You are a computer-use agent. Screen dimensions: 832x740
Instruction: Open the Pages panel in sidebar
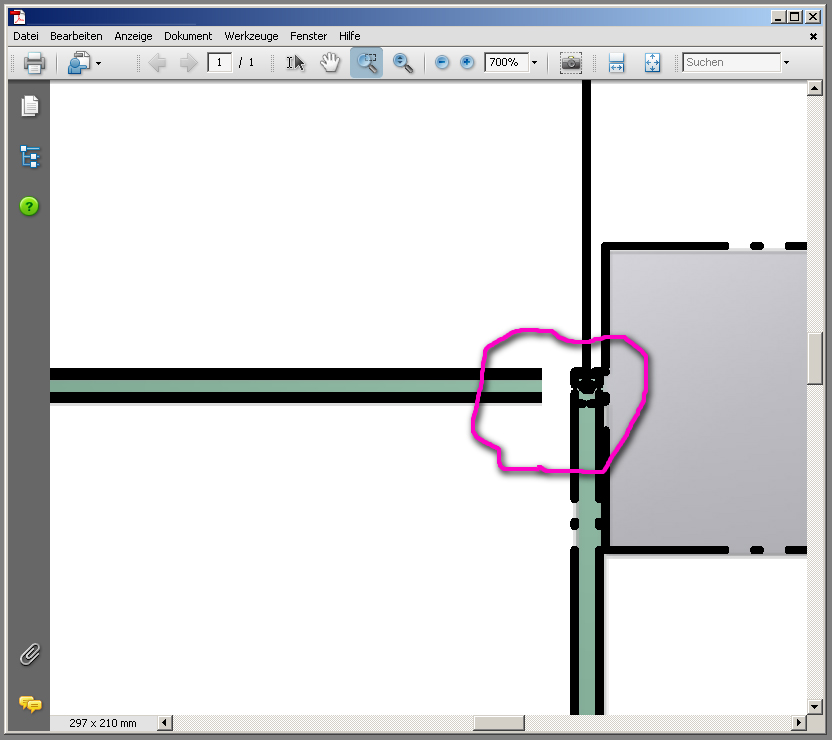pos(30,106)
